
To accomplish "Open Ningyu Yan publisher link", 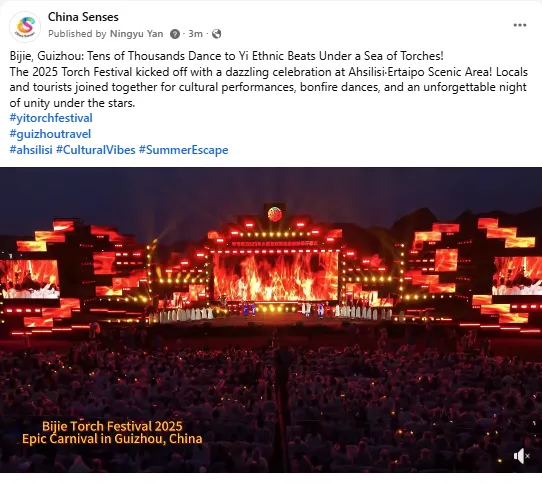I will pos(137,34).
